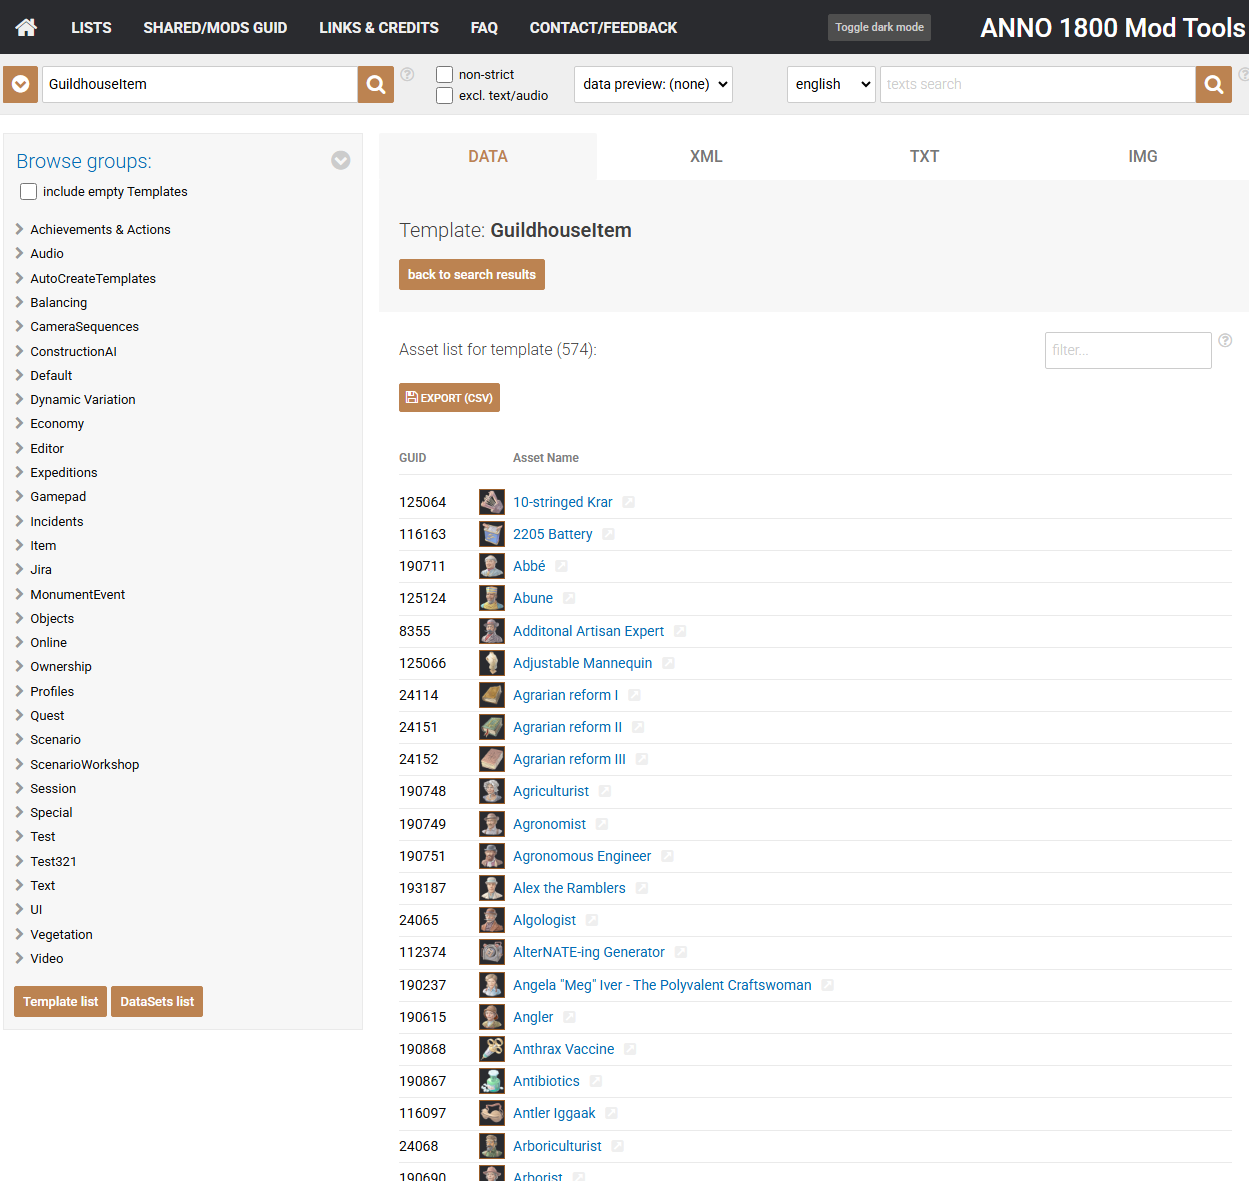Click the help icon next to filter box

pos(1225,341)
